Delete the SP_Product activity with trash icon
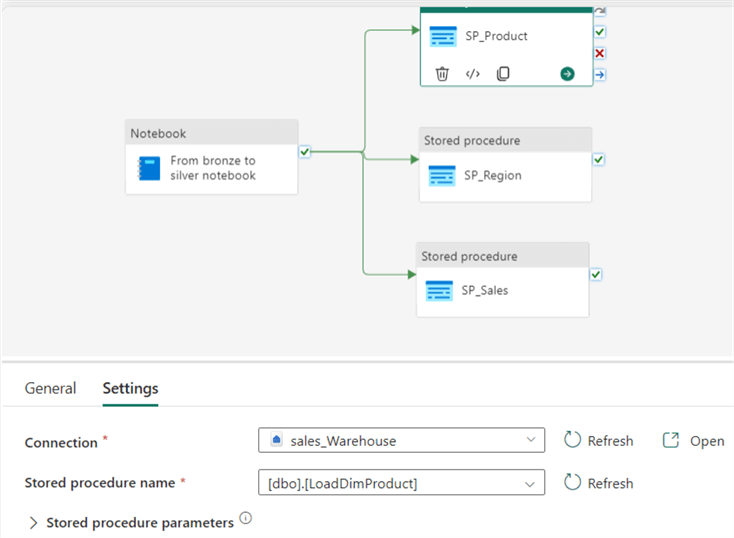Image resolution: width=734 pixels, height=538 pixels. (x=442, y=73)
